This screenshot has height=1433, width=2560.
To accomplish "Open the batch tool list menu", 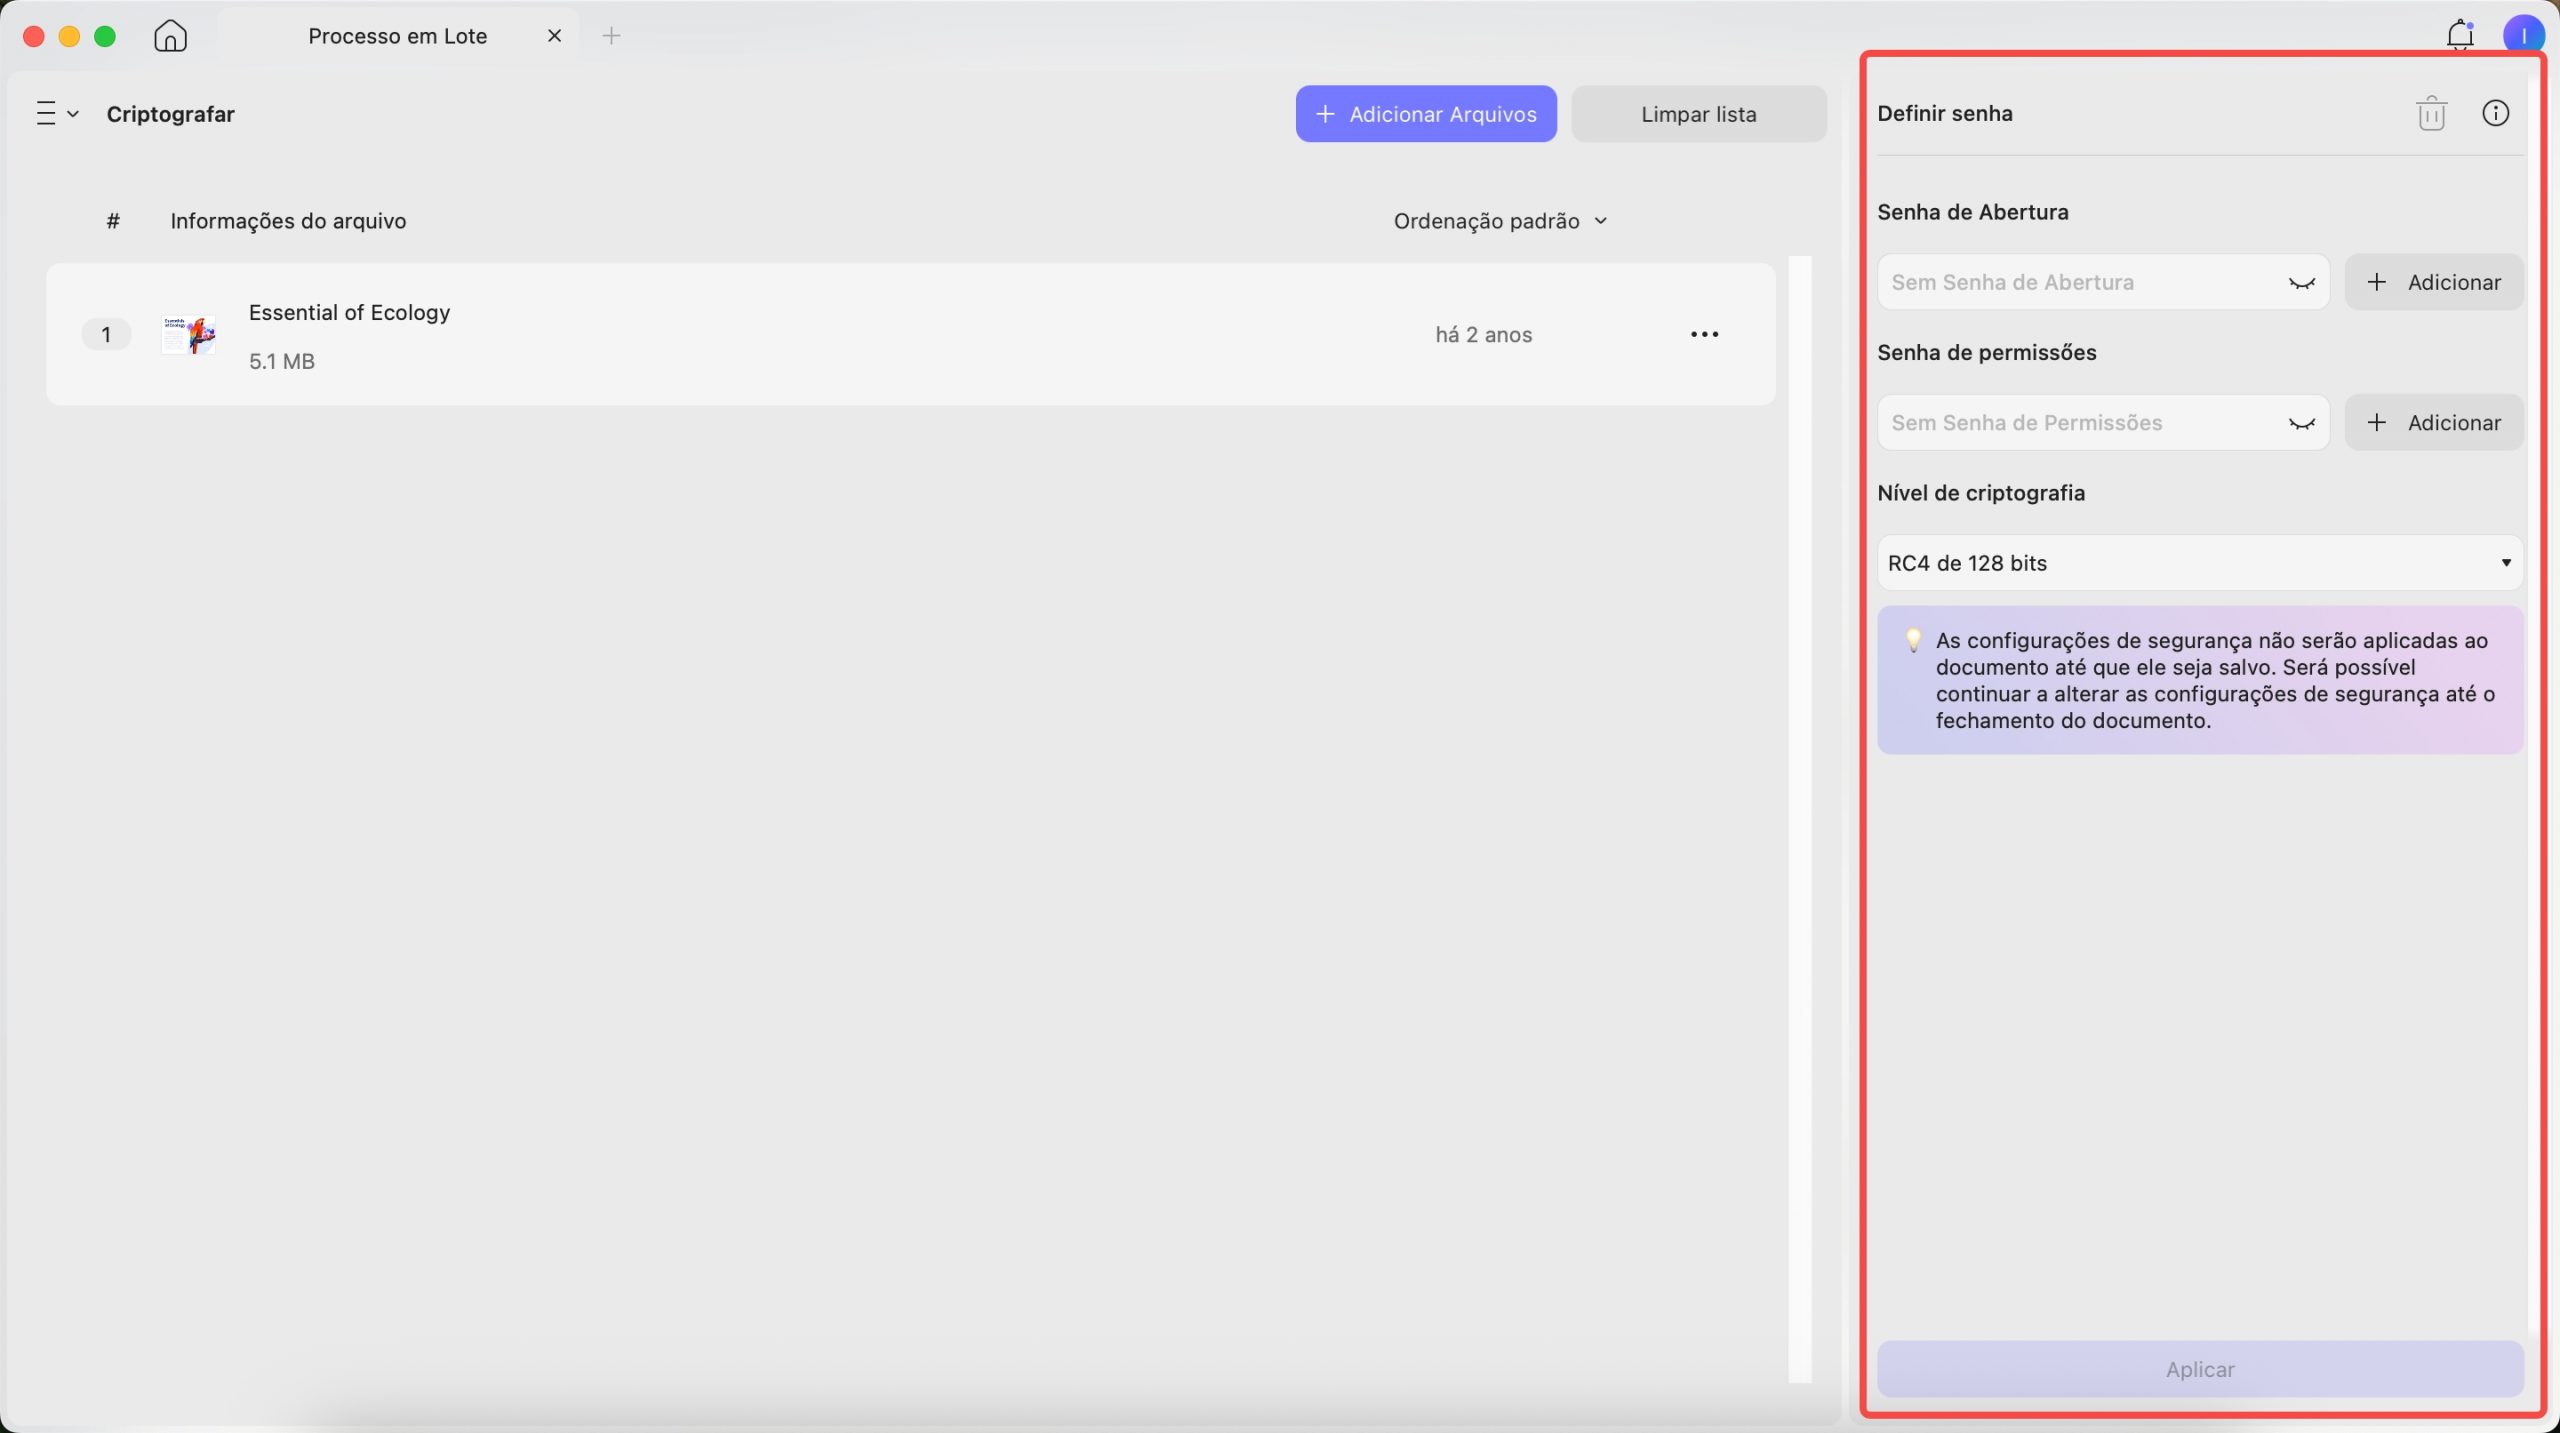I will (x=57, y=113).
